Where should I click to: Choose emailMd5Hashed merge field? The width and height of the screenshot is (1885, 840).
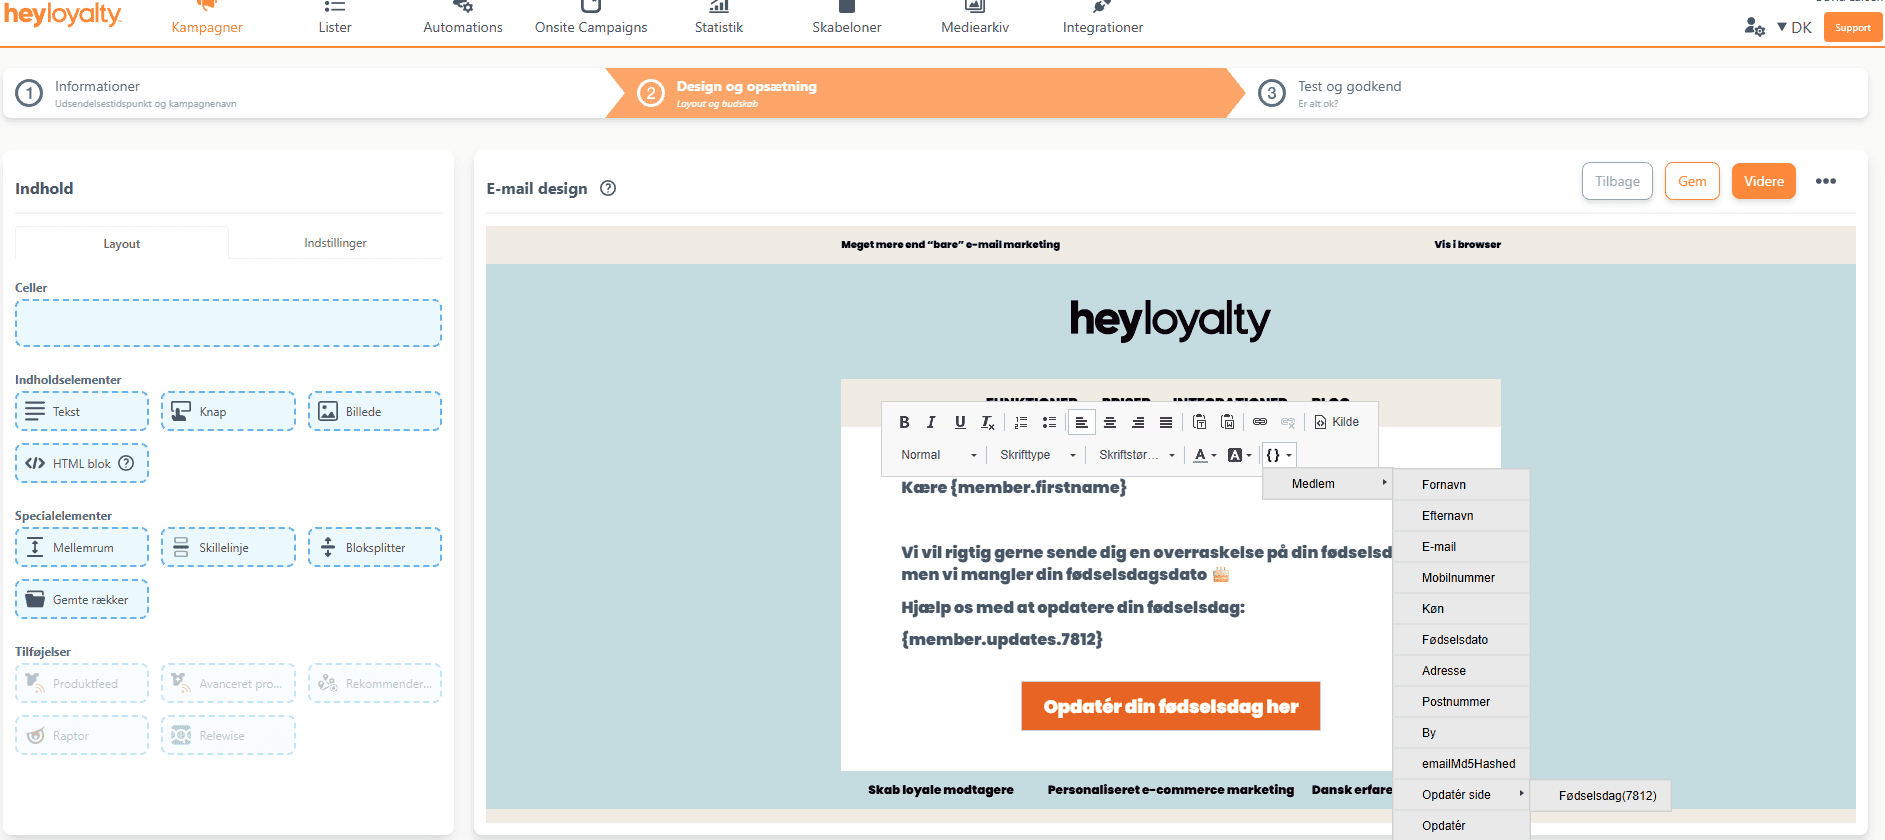1461,764
